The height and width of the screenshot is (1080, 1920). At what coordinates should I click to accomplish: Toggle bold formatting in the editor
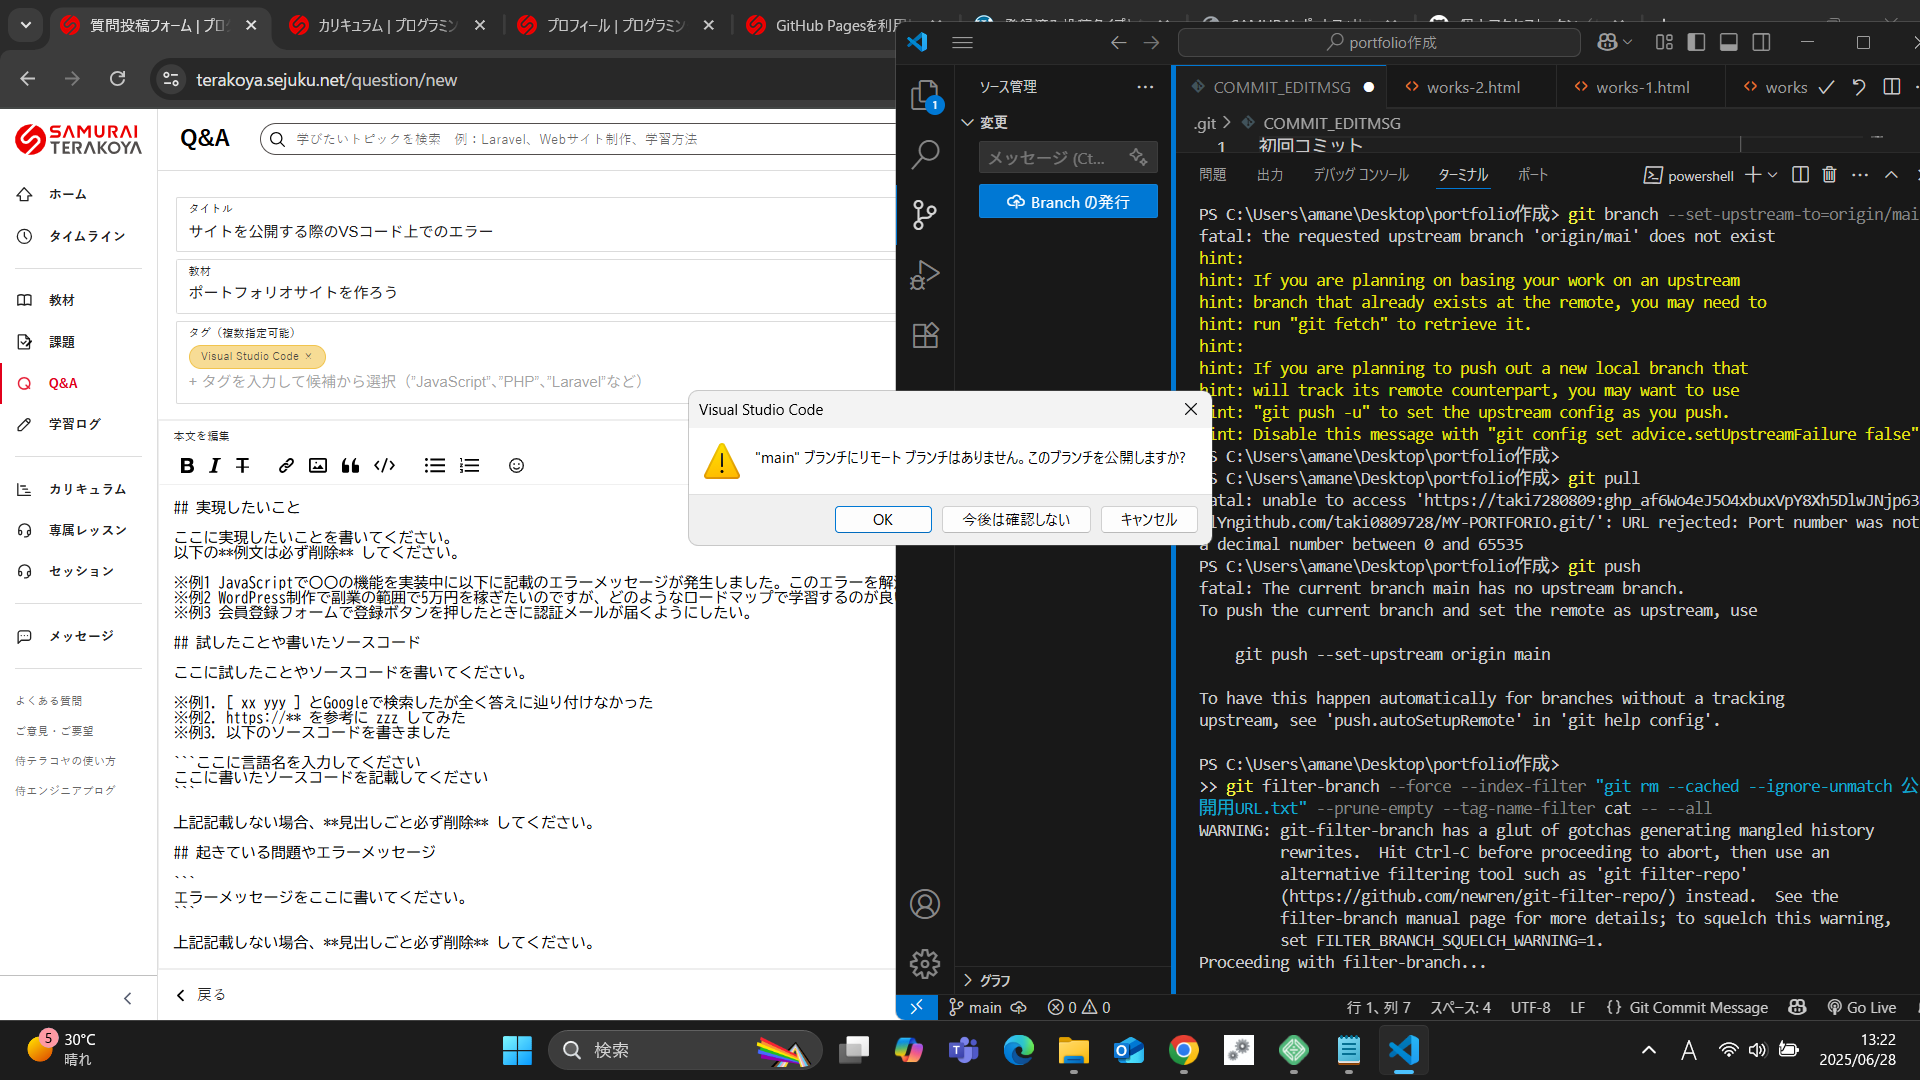coord(187,465)
